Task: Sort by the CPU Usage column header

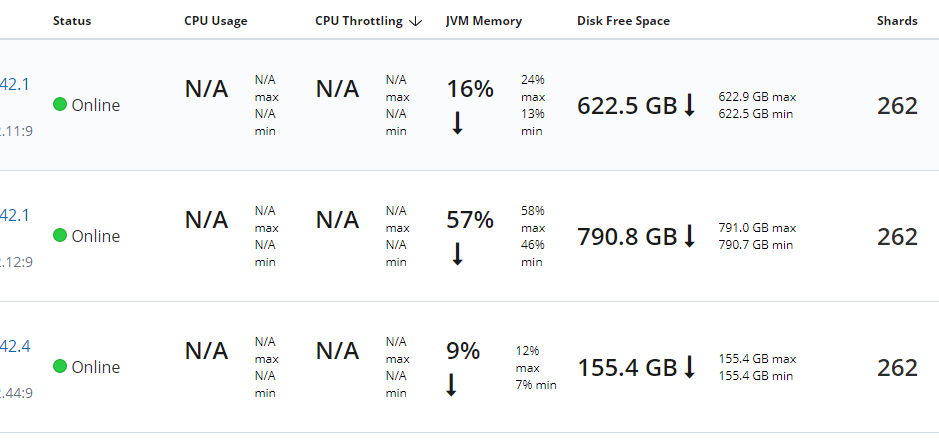Action: click(x=216, y=21)
